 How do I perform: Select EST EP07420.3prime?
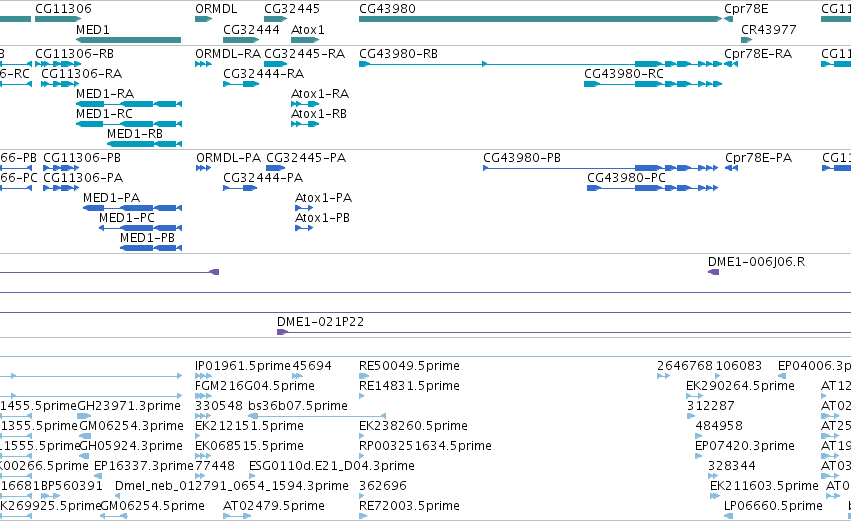point(699,456)
